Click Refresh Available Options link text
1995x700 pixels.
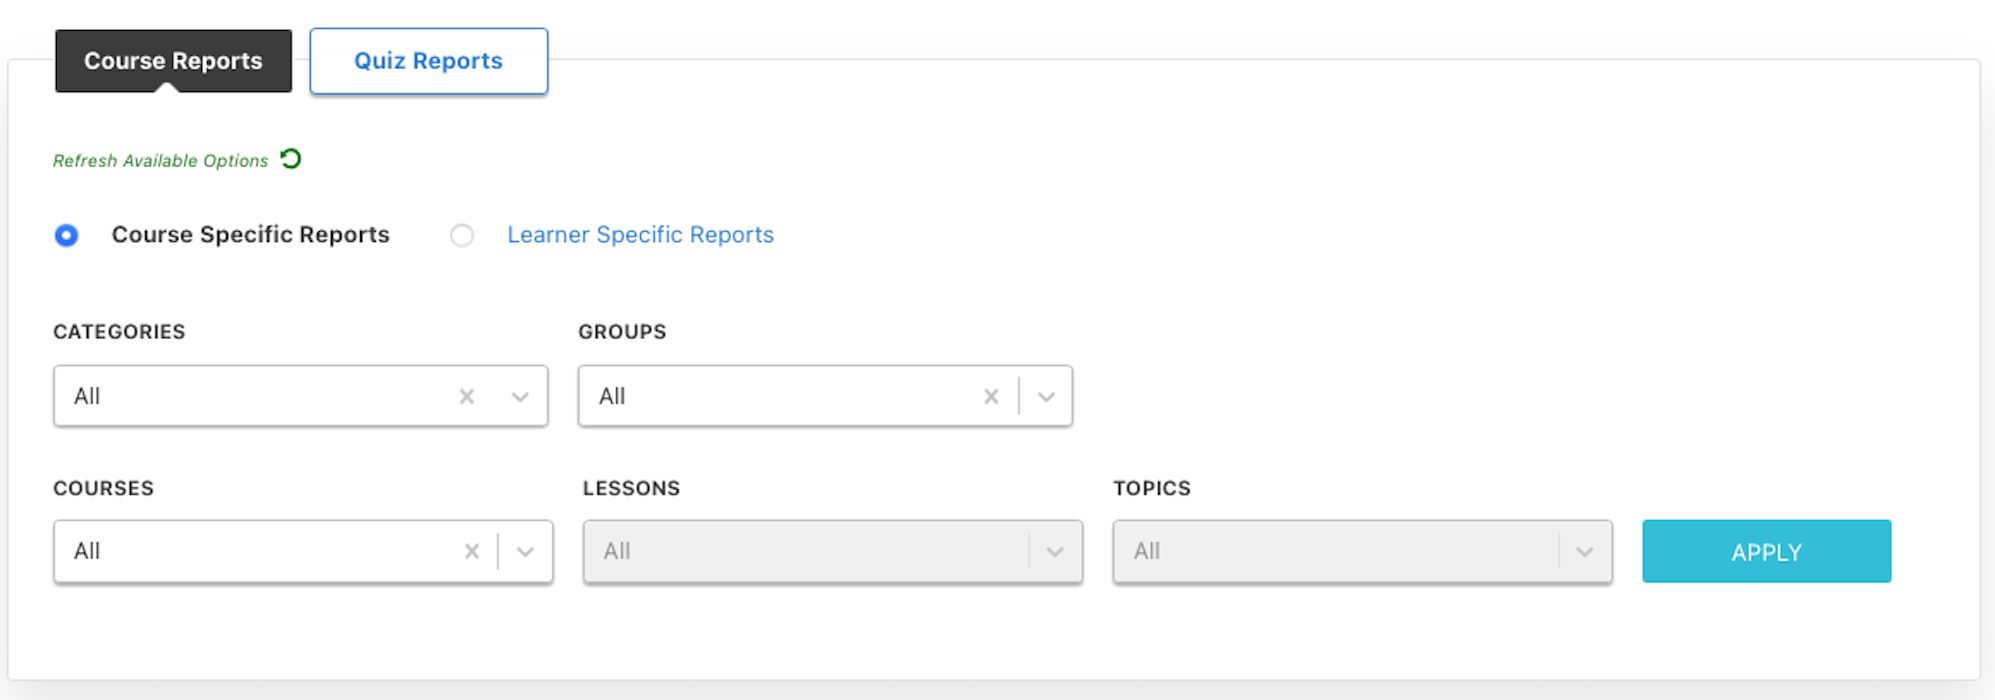click(160, 161)
